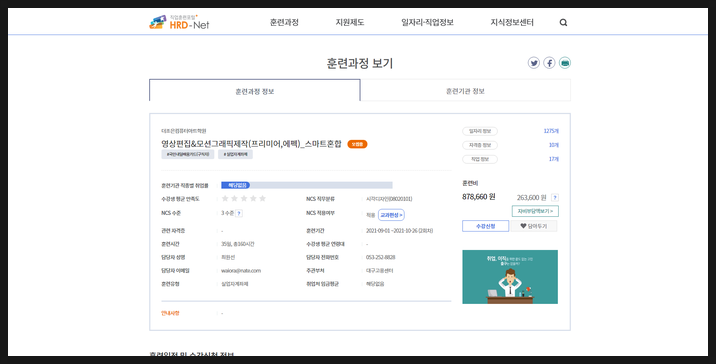The height and width of the screenshot is (364, 716).
Task: Click the print icon
Action: 565,63
